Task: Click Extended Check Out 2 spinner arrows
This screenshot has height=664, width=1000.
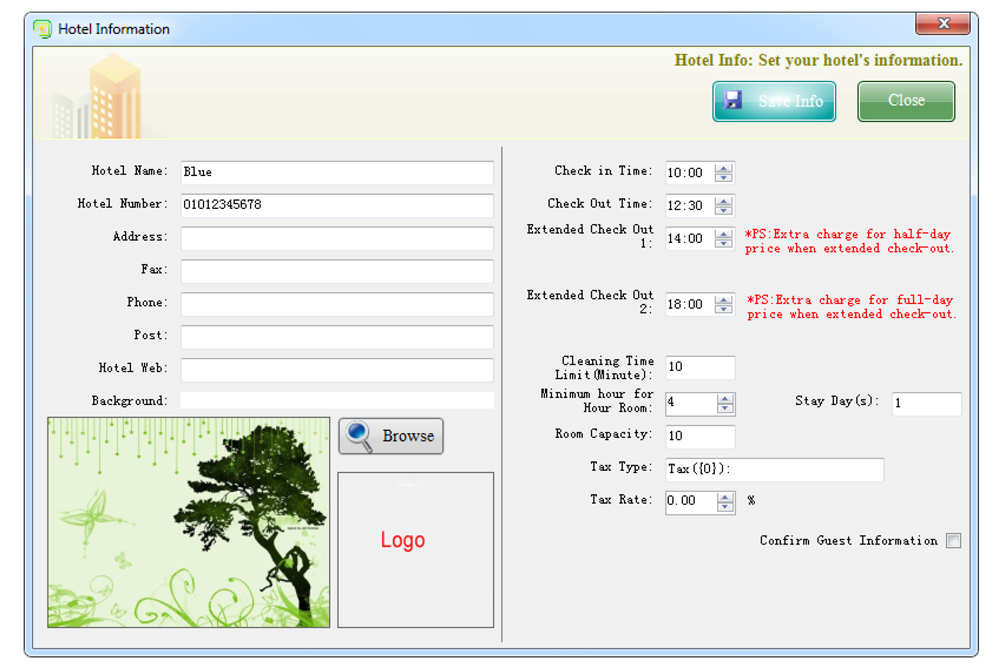Action: [x=725, y=305]
